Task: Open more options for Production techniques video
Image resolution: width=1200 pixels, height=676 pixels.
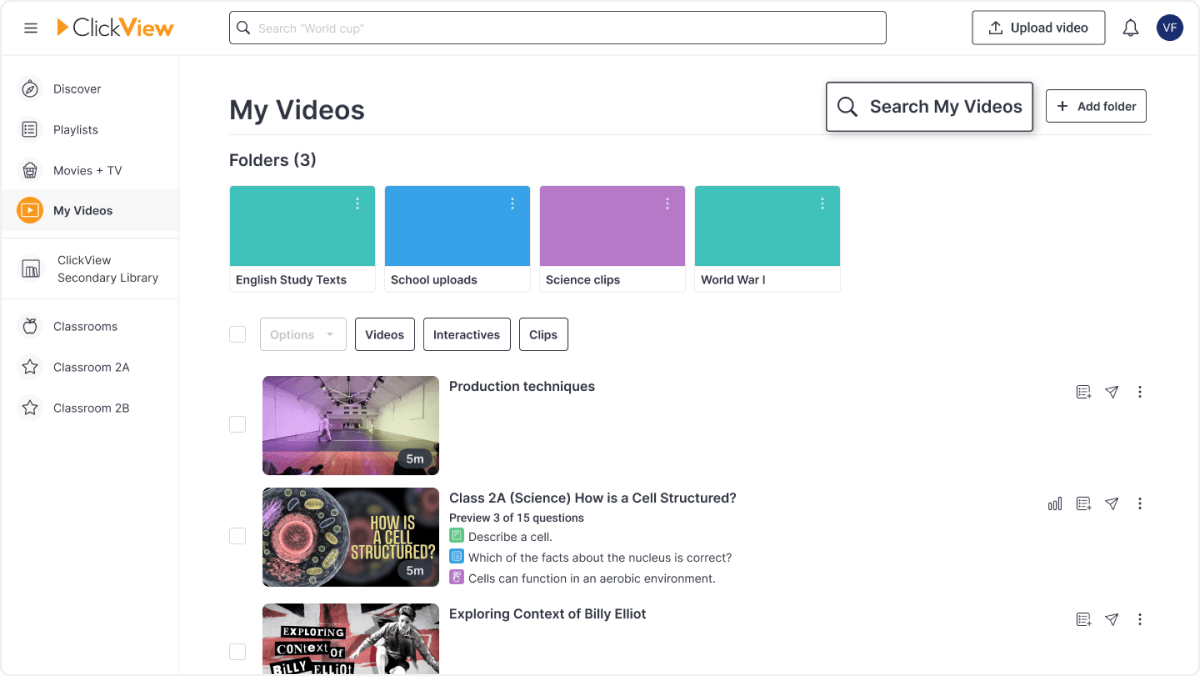Action: tap(1140, 392)
